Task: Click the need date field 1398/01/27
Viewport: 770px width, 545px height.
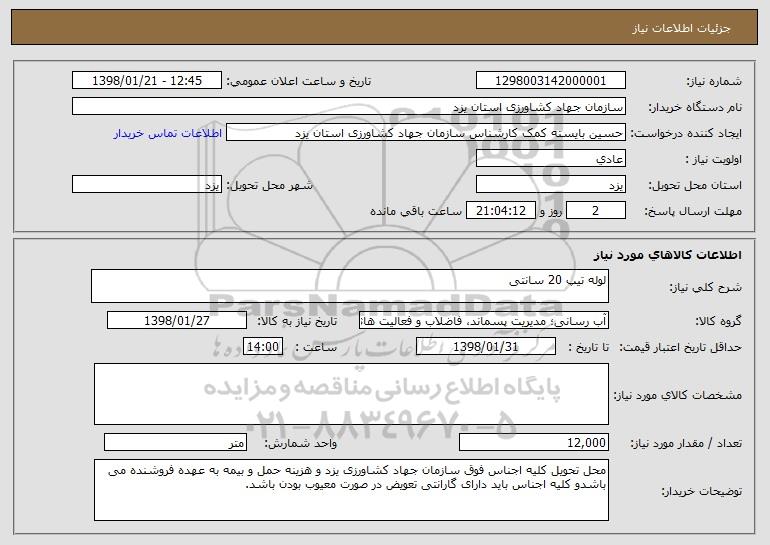Action: (177, 321)
